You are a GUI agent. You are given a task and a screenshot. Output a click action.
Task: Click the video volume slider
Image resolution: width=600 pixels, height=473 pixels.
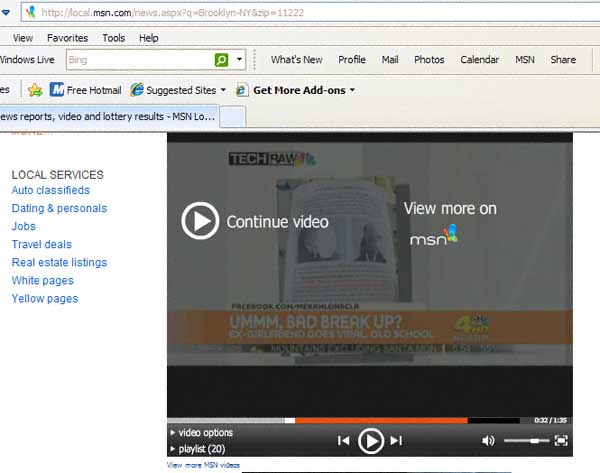click(x=526, y=440)
